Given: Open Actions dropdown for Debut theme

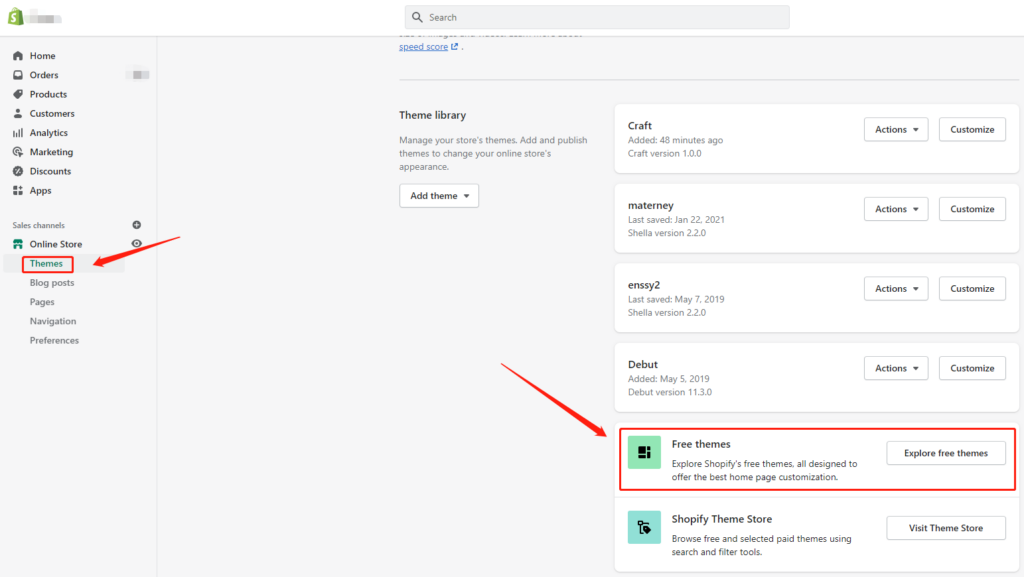Looking at the screenshot, I should click(896, 368).
